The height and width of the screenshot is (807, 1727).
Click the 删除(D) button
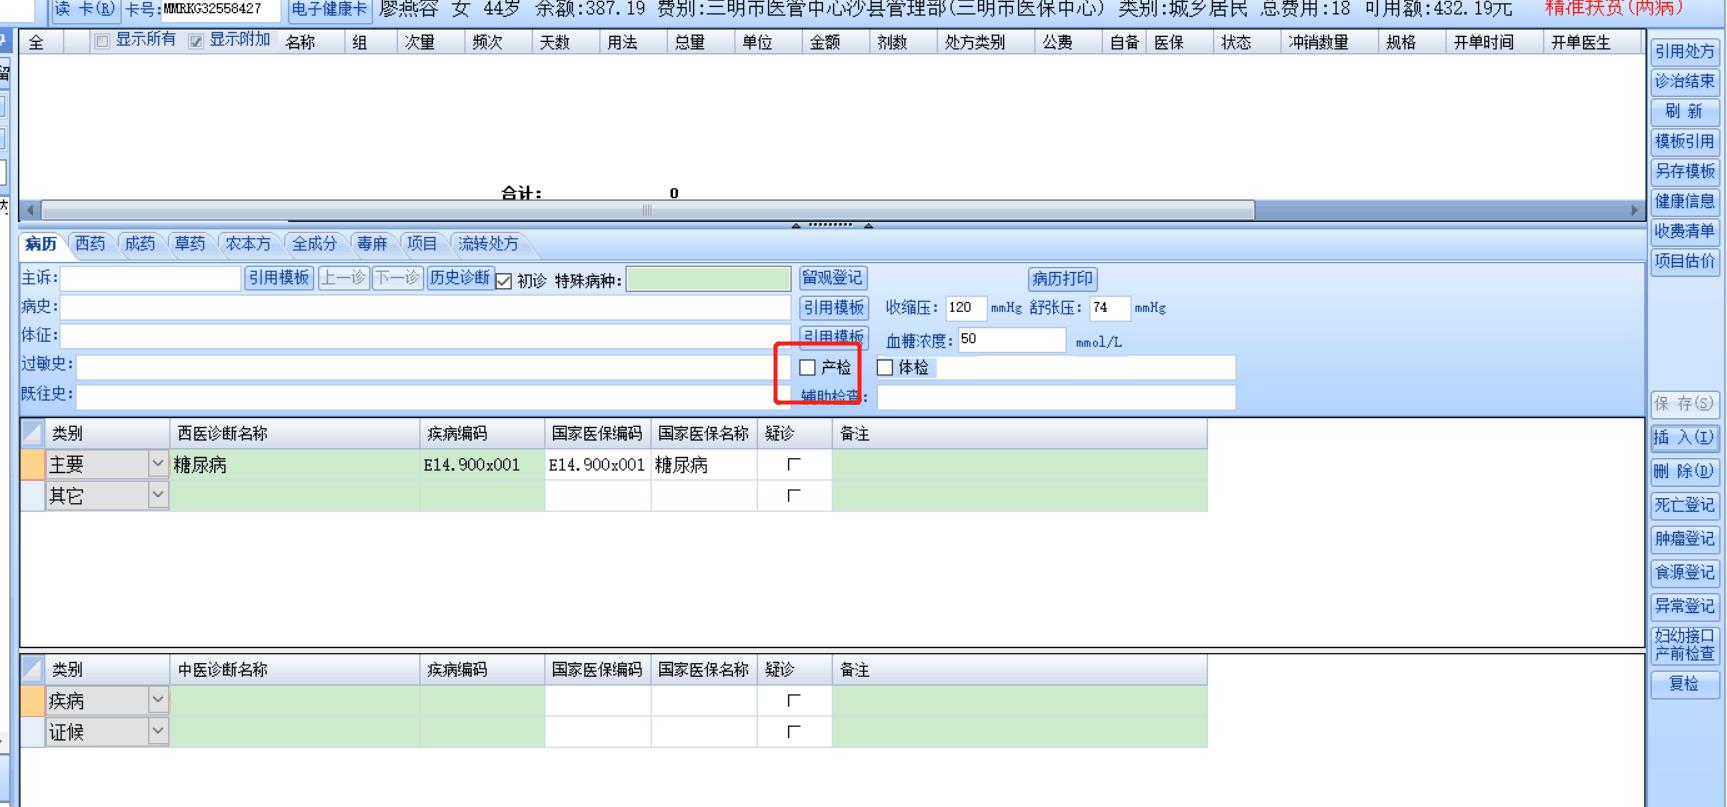pos(1685,471)
